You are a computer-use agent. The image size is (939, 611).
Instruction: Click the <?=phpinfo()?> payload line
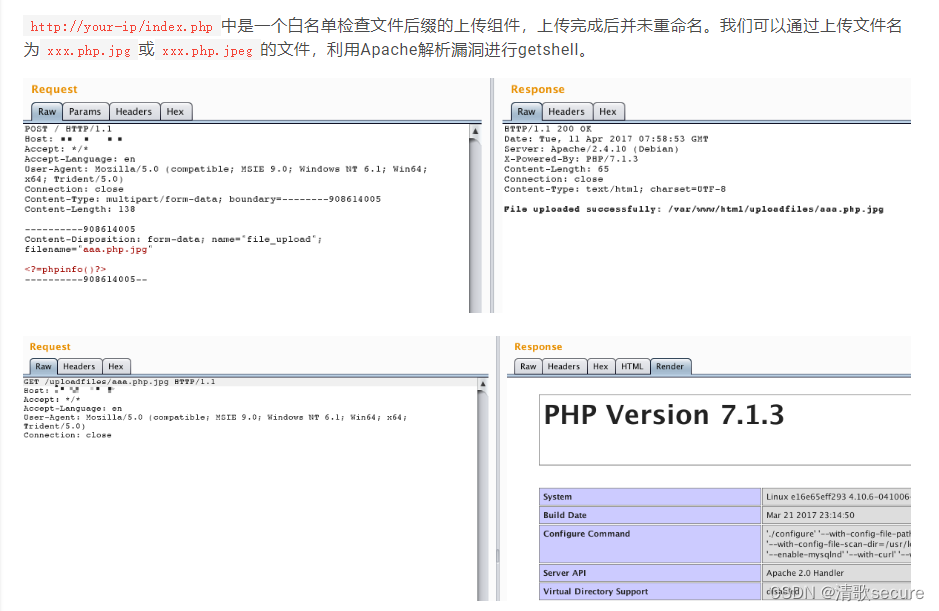65,269
